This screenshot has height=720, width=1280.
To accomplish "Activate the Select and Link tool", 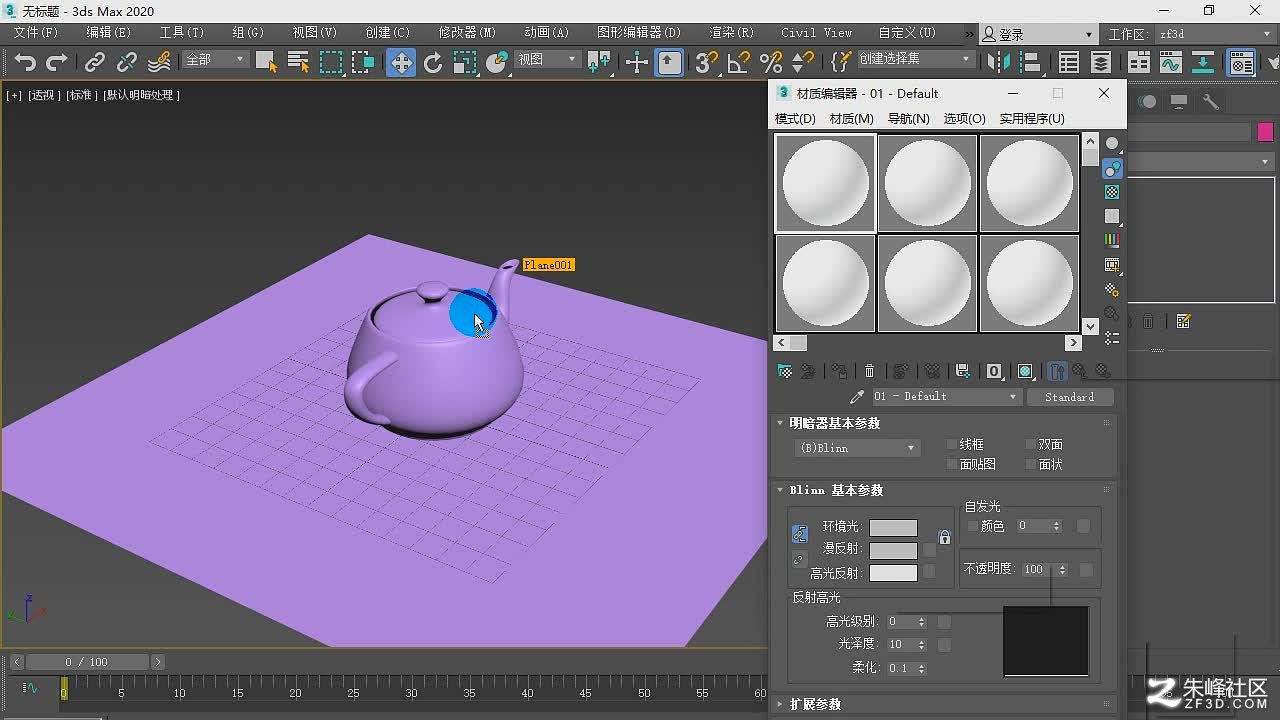I will [95, 63].
